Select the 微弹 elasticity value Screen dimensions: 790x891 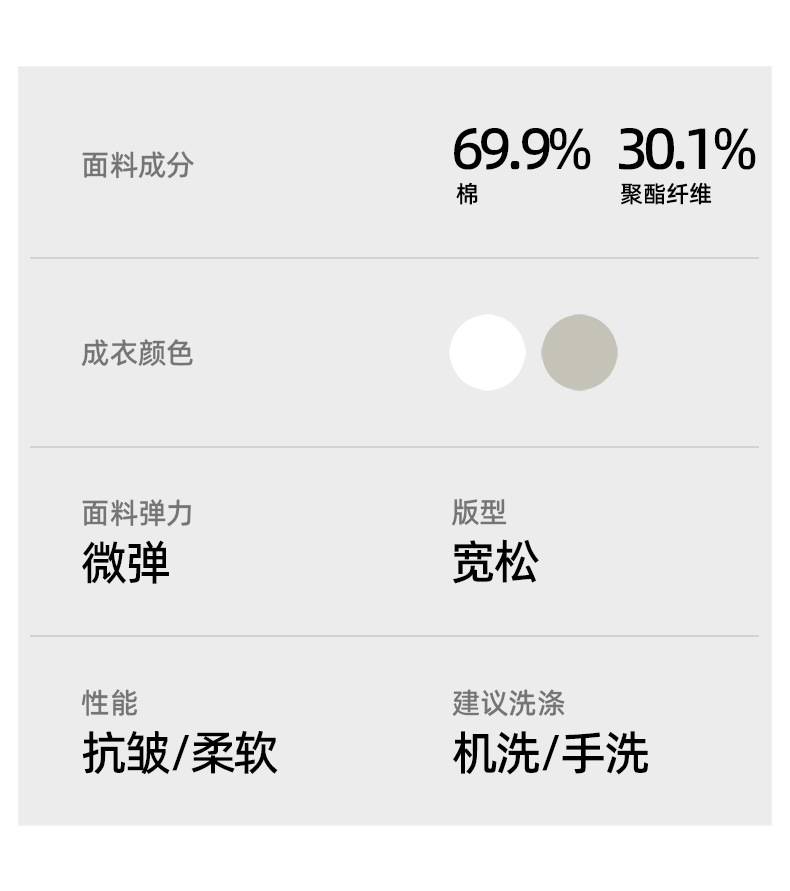click(126, 563)
